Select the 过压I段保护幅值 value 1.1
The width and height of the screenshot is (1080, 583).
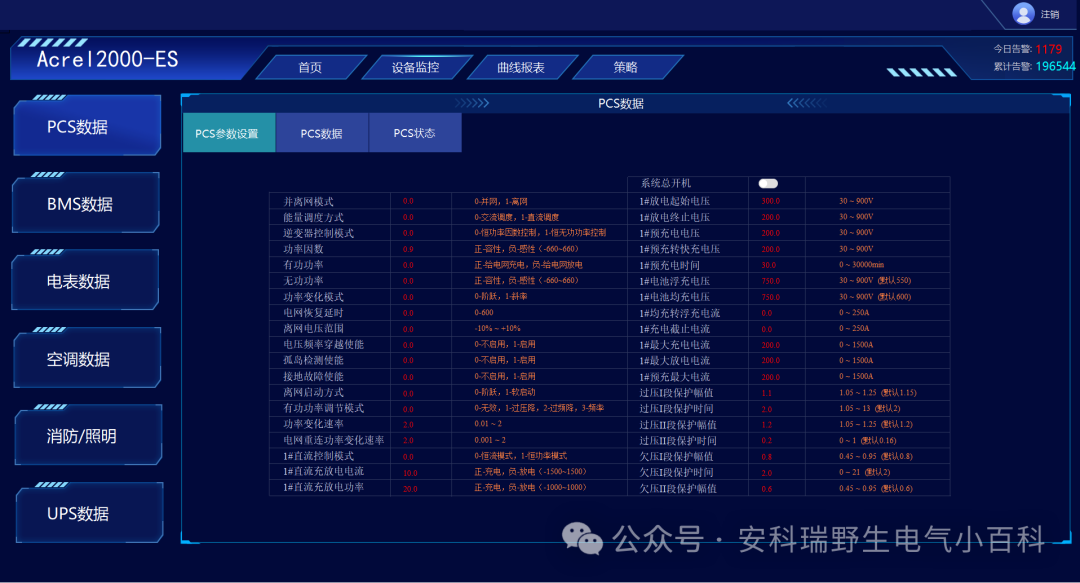coord(767,393)
